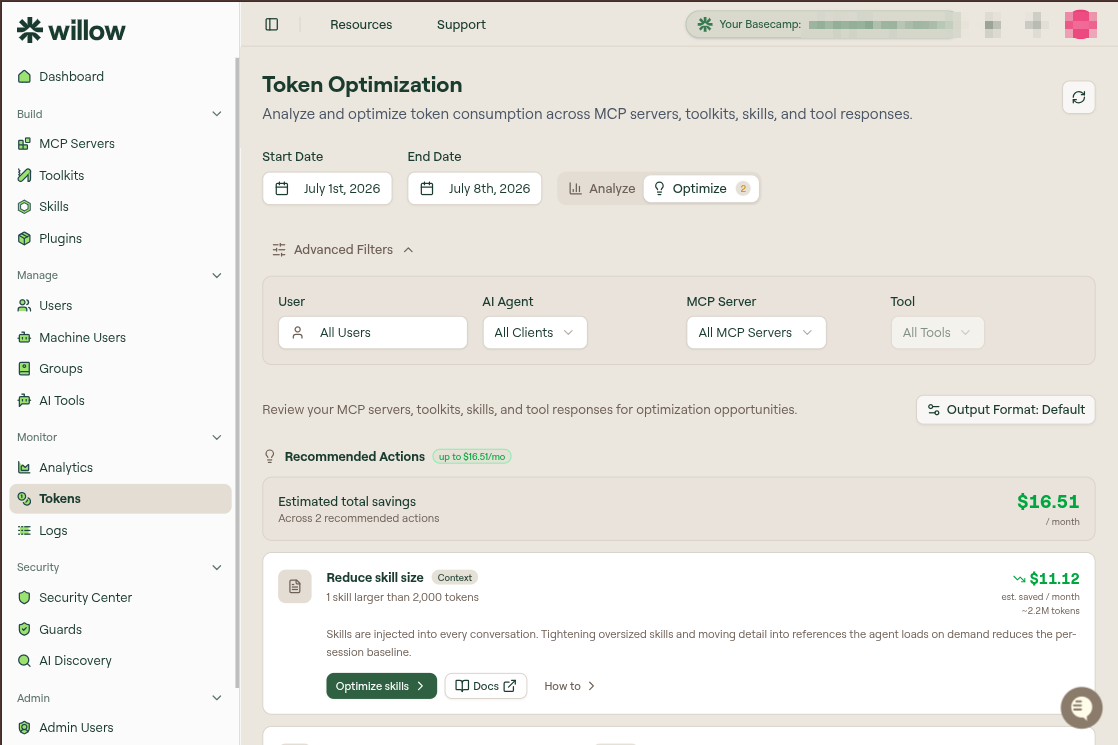The image size is (1118, 745).
Task: Click the Admin Users icon
Action: [x=24, y=727]
